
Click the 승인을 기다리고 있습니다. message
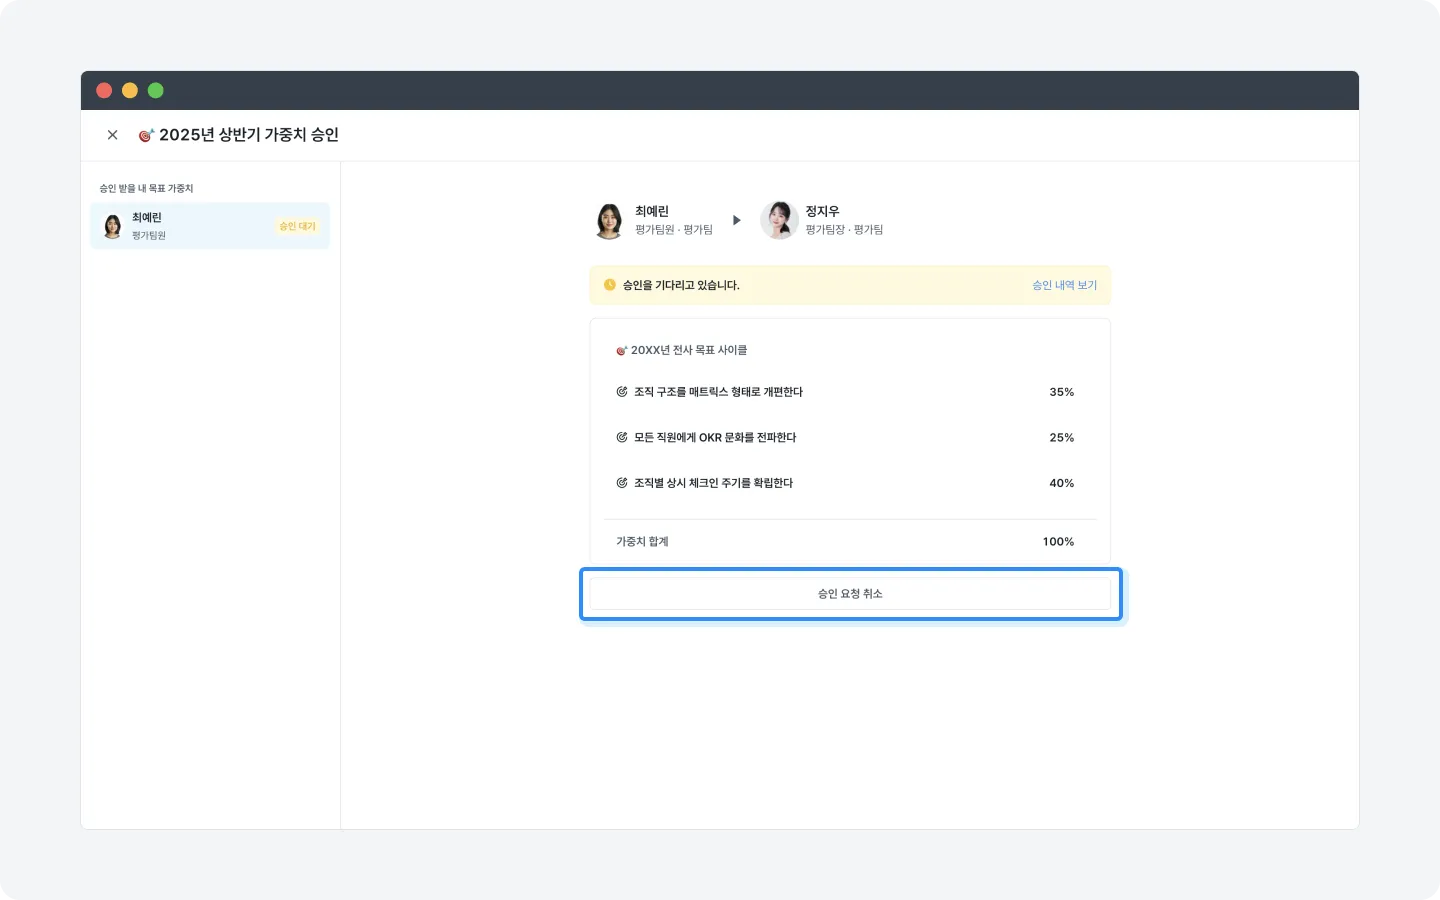point(681,285)
